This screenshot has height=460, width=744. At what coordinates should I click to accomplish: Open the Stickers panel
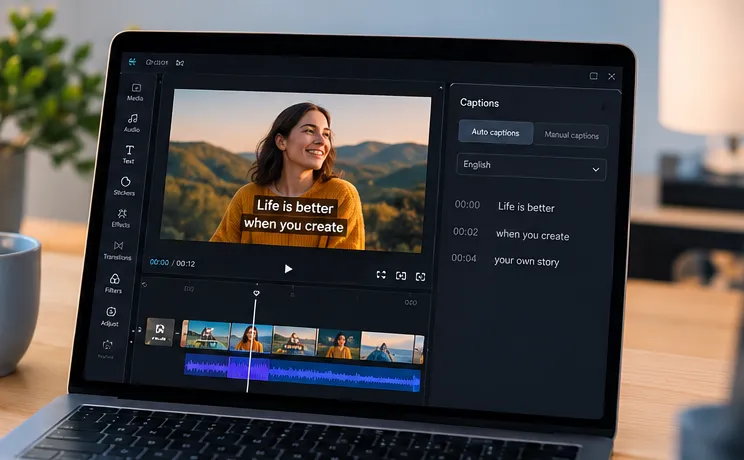click(125, 186)
